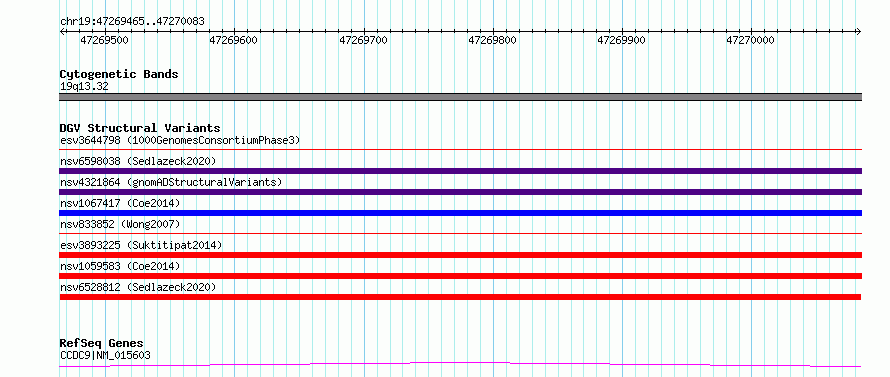Click the 47269500 ruler tick label
The width and height of the screenshot is (890, 377).
click(104, 40)
